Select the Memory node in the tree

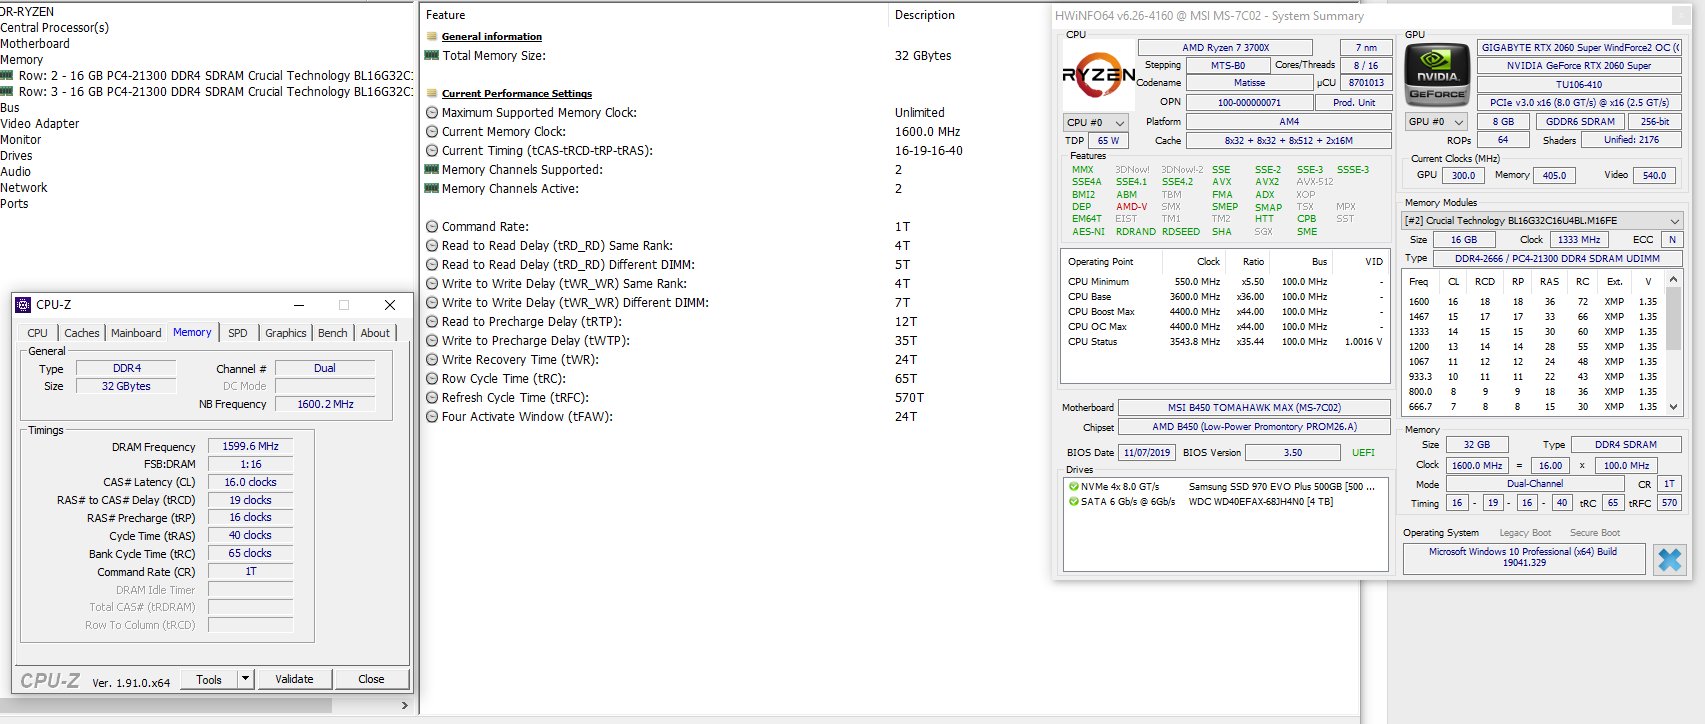point(22,60)
